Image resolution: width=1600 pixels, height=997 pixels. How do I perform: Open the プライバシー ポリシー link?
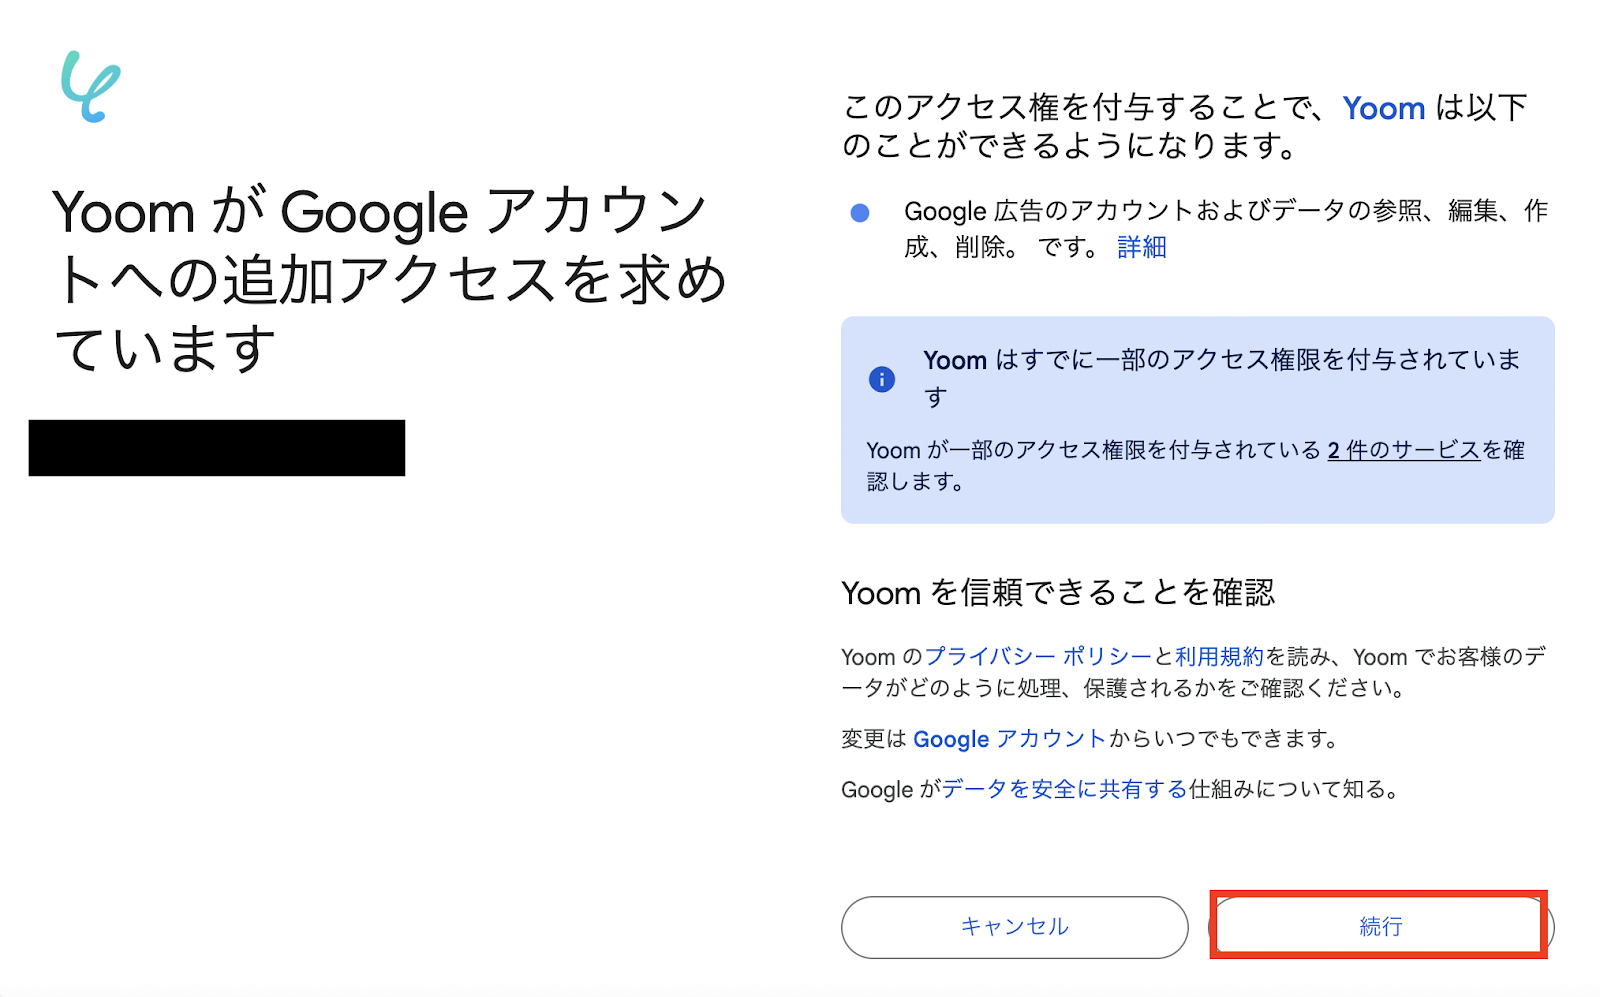coord(1037,657)
